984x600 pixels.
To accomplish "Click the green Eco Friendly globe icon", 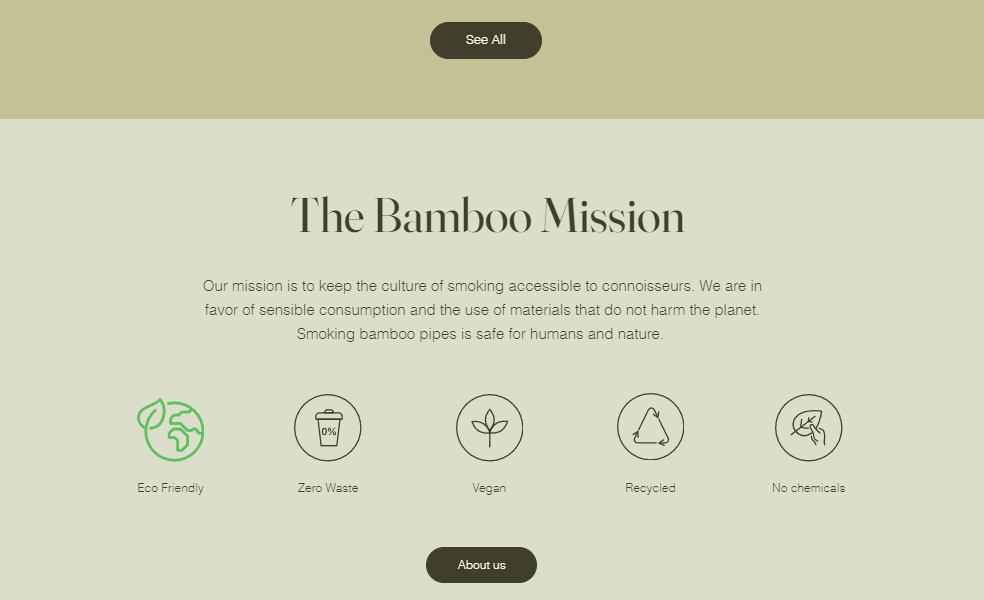I will click(171, 429).
